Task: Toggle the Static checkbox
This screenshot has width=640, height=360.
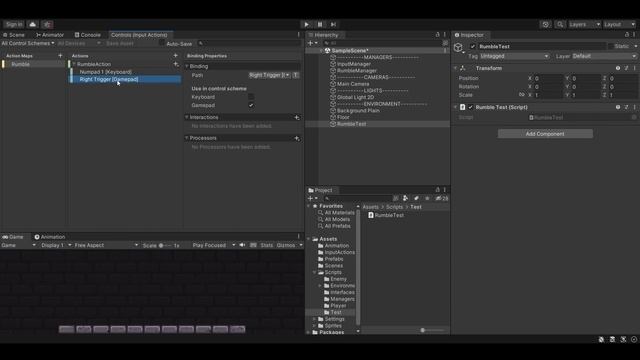Action: click(x=611, y=47)
